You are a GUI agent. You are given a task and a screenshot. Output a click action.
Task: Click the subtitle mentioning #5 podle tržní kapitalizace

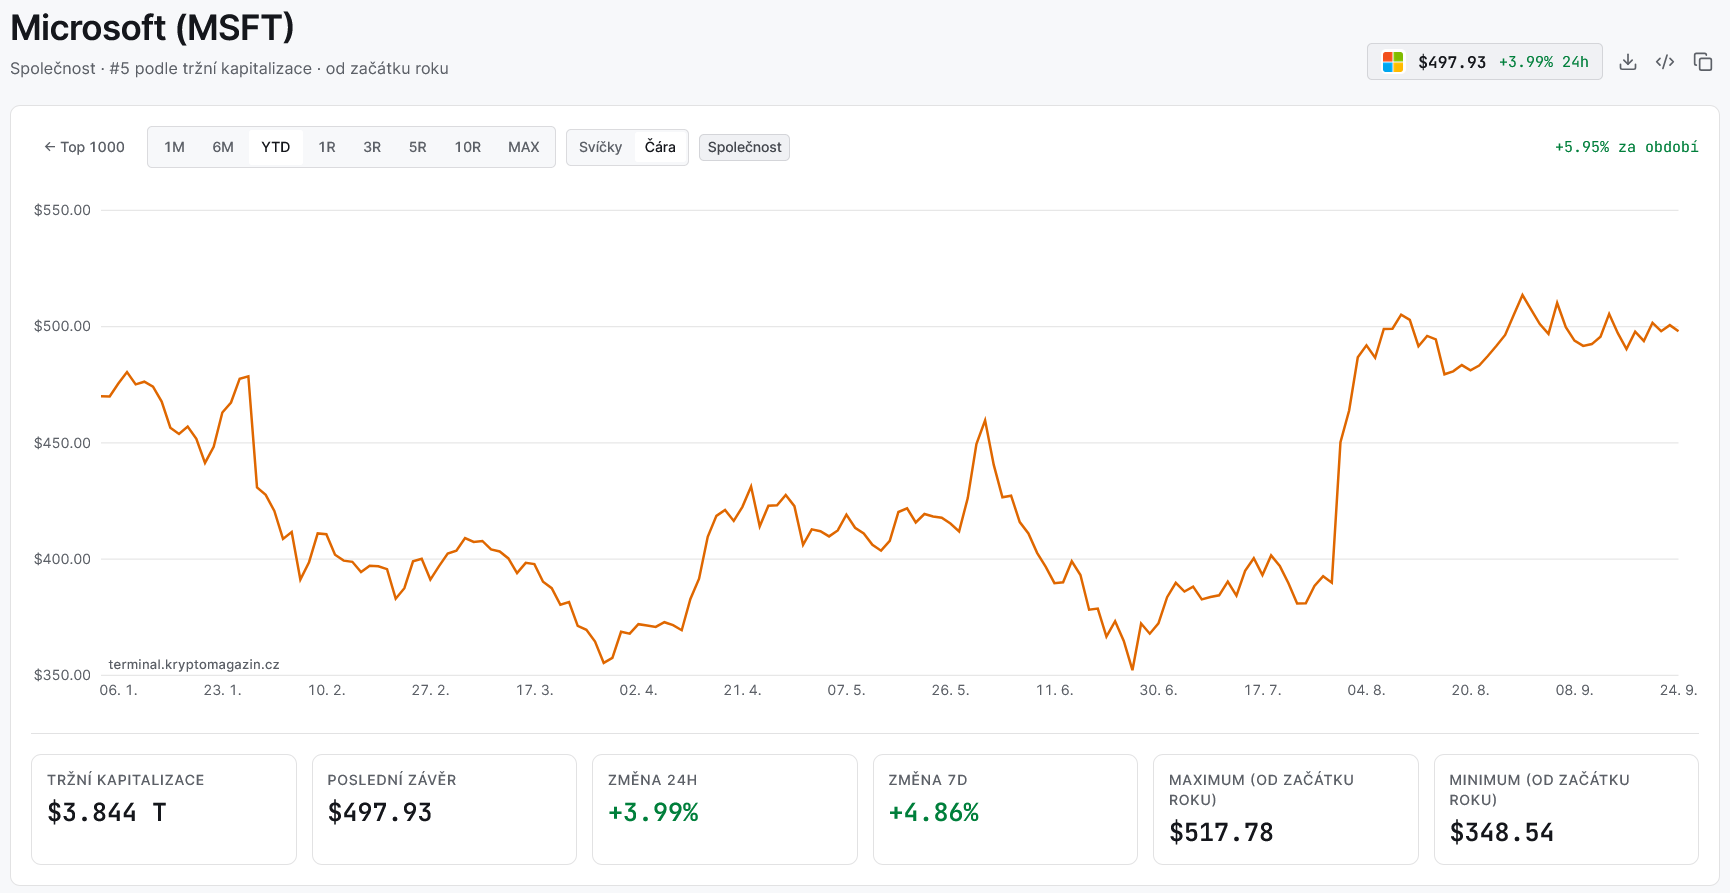tap(229, 69)
